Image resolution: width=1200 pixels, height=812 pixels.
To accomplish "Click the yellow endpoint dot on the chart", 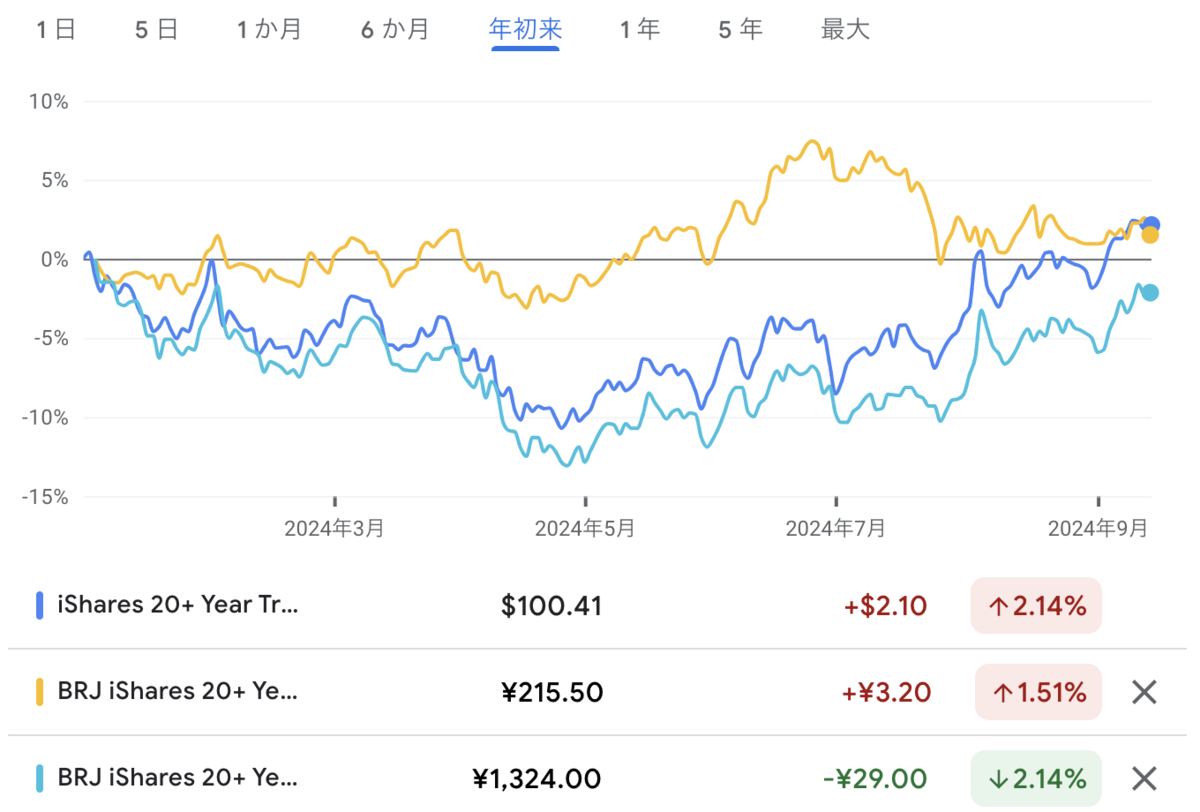I will pyautogui.click(x=1150, y=235).
